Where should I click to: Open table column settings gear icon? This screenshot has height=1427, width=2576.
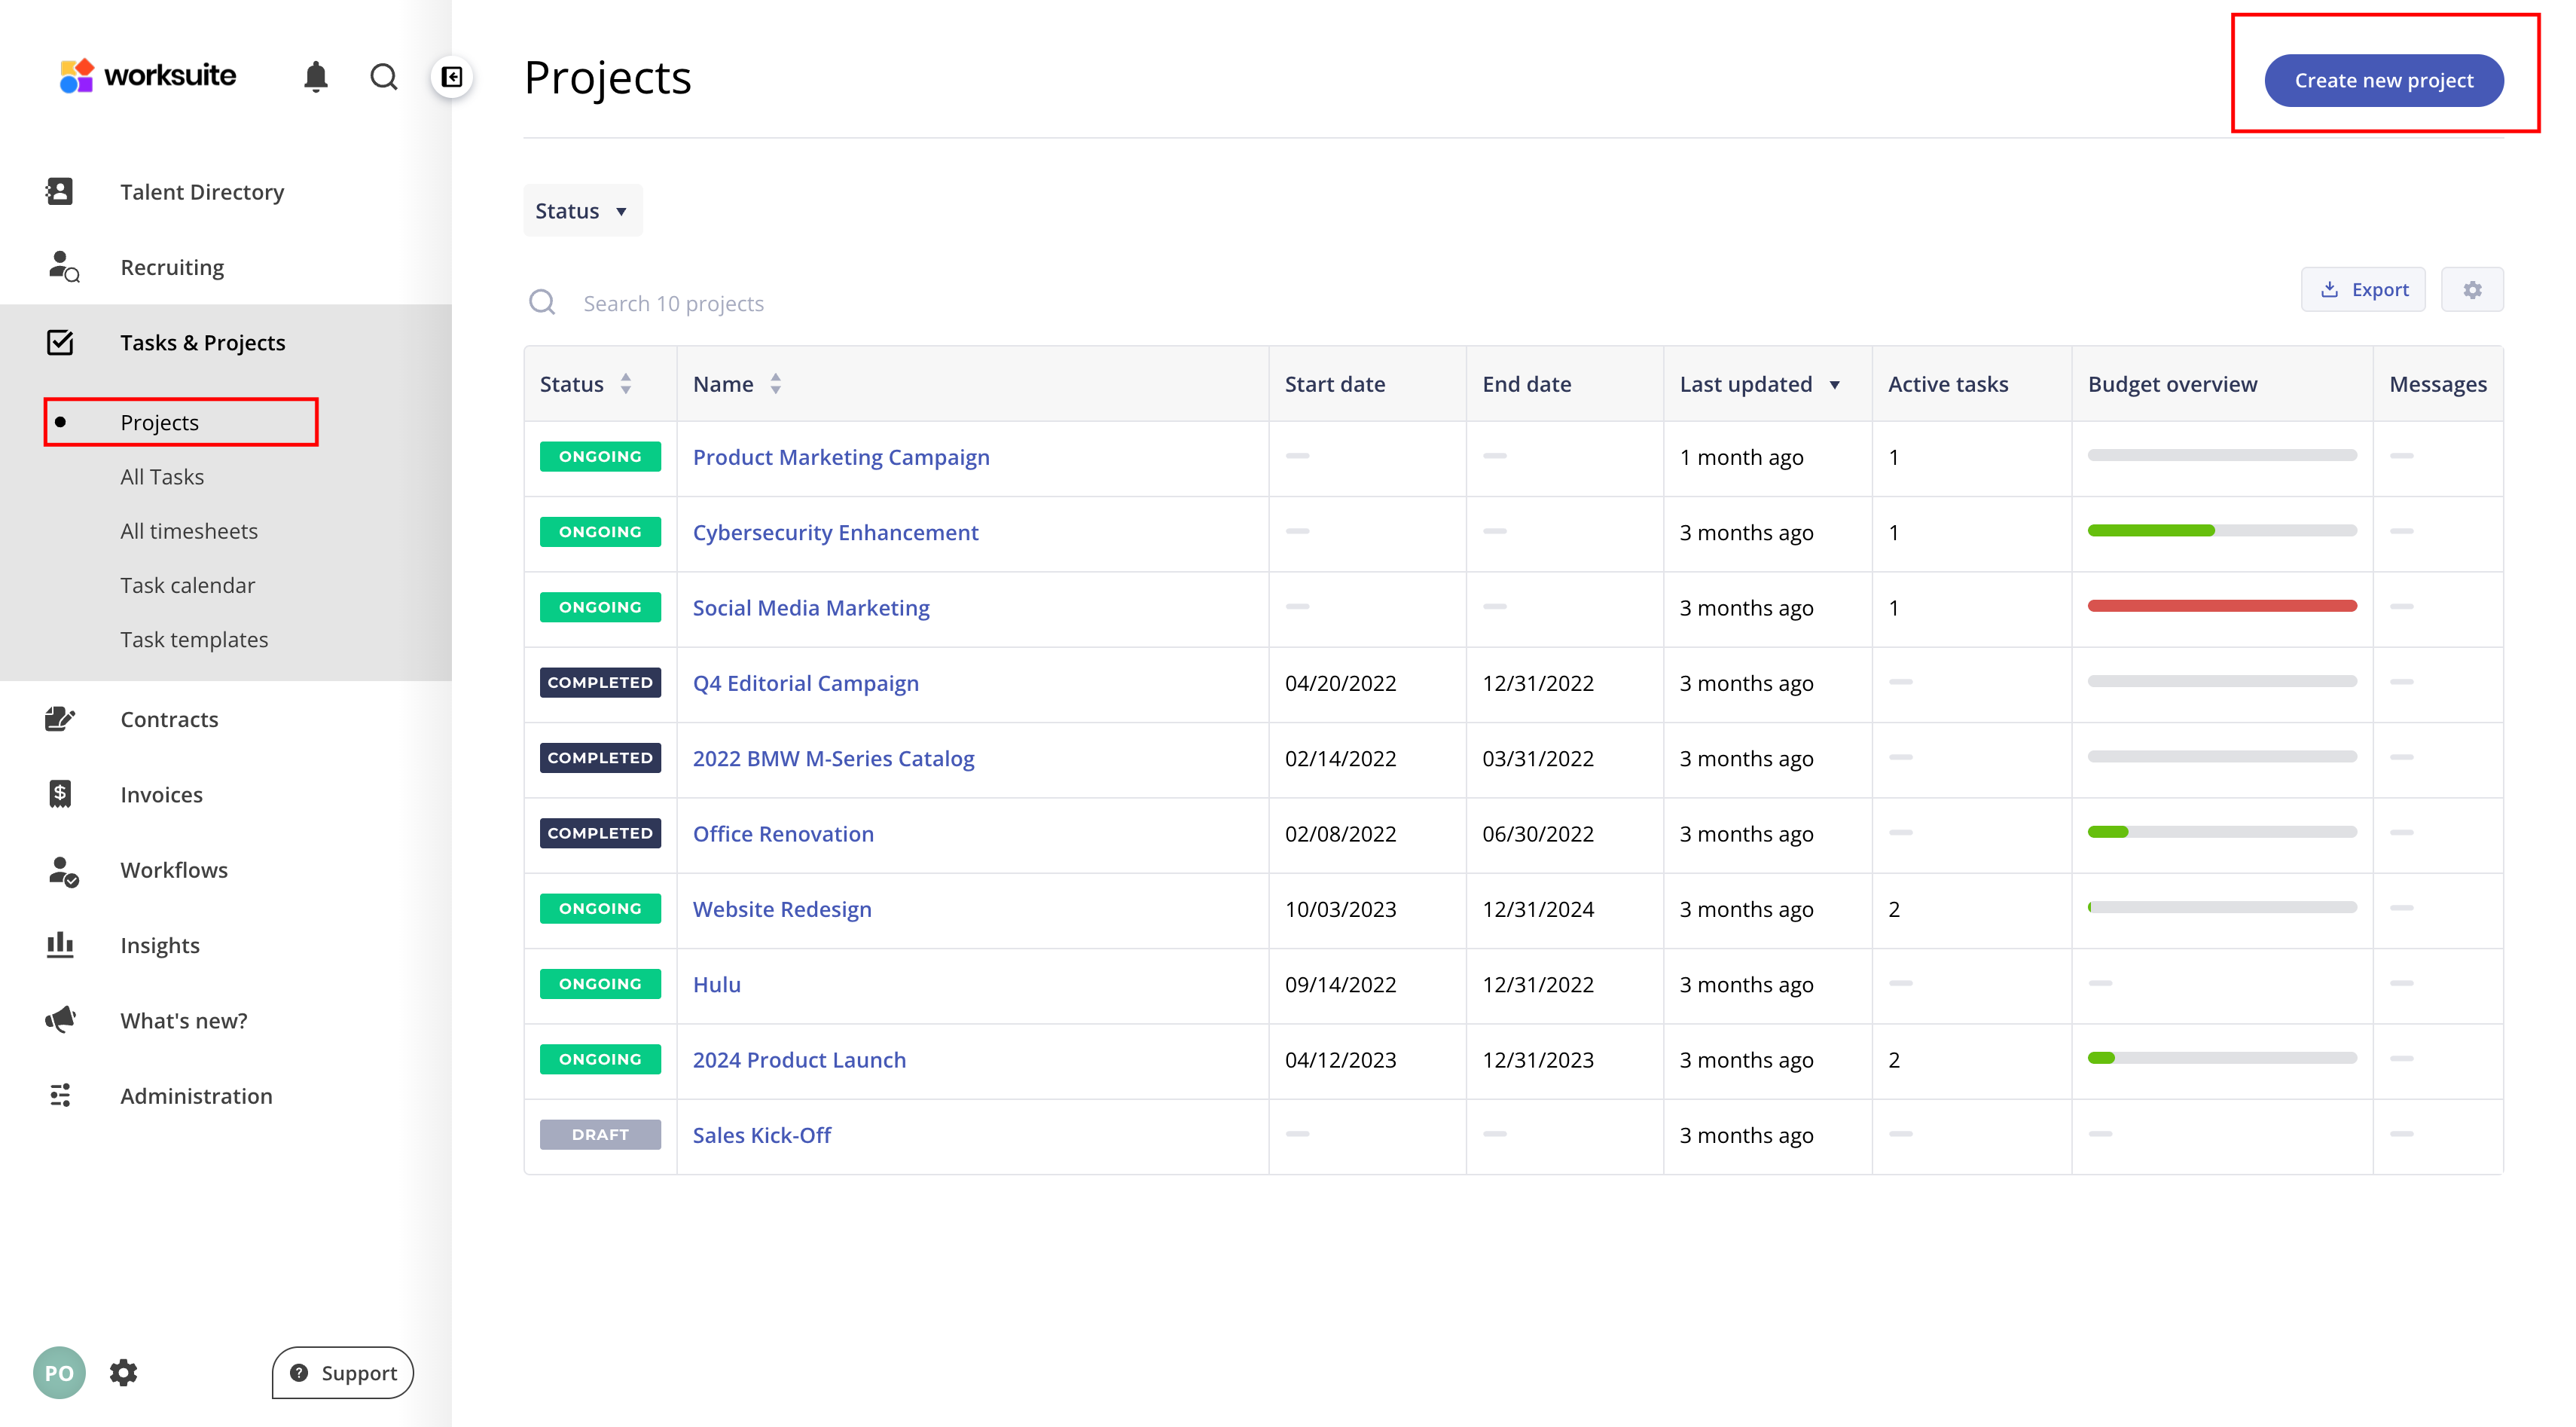pyautogui.click(x=2472, y=290)
